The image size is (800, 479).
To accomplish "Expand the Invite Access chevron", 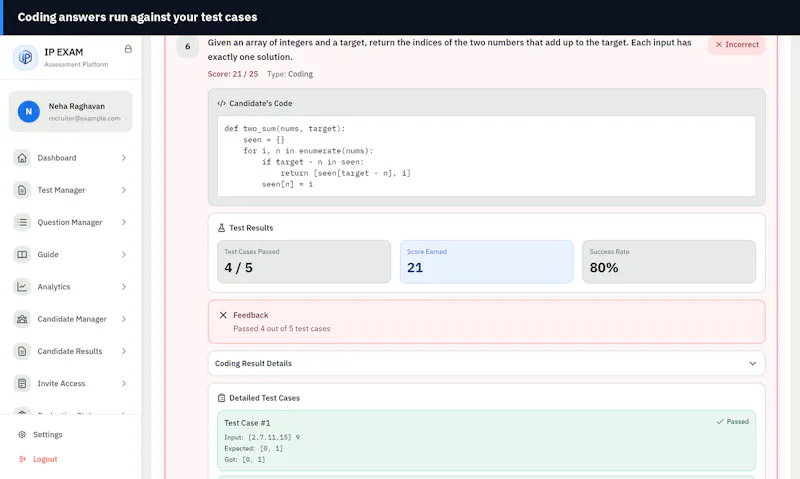I will pyautogui.click(x=124, y=383).
